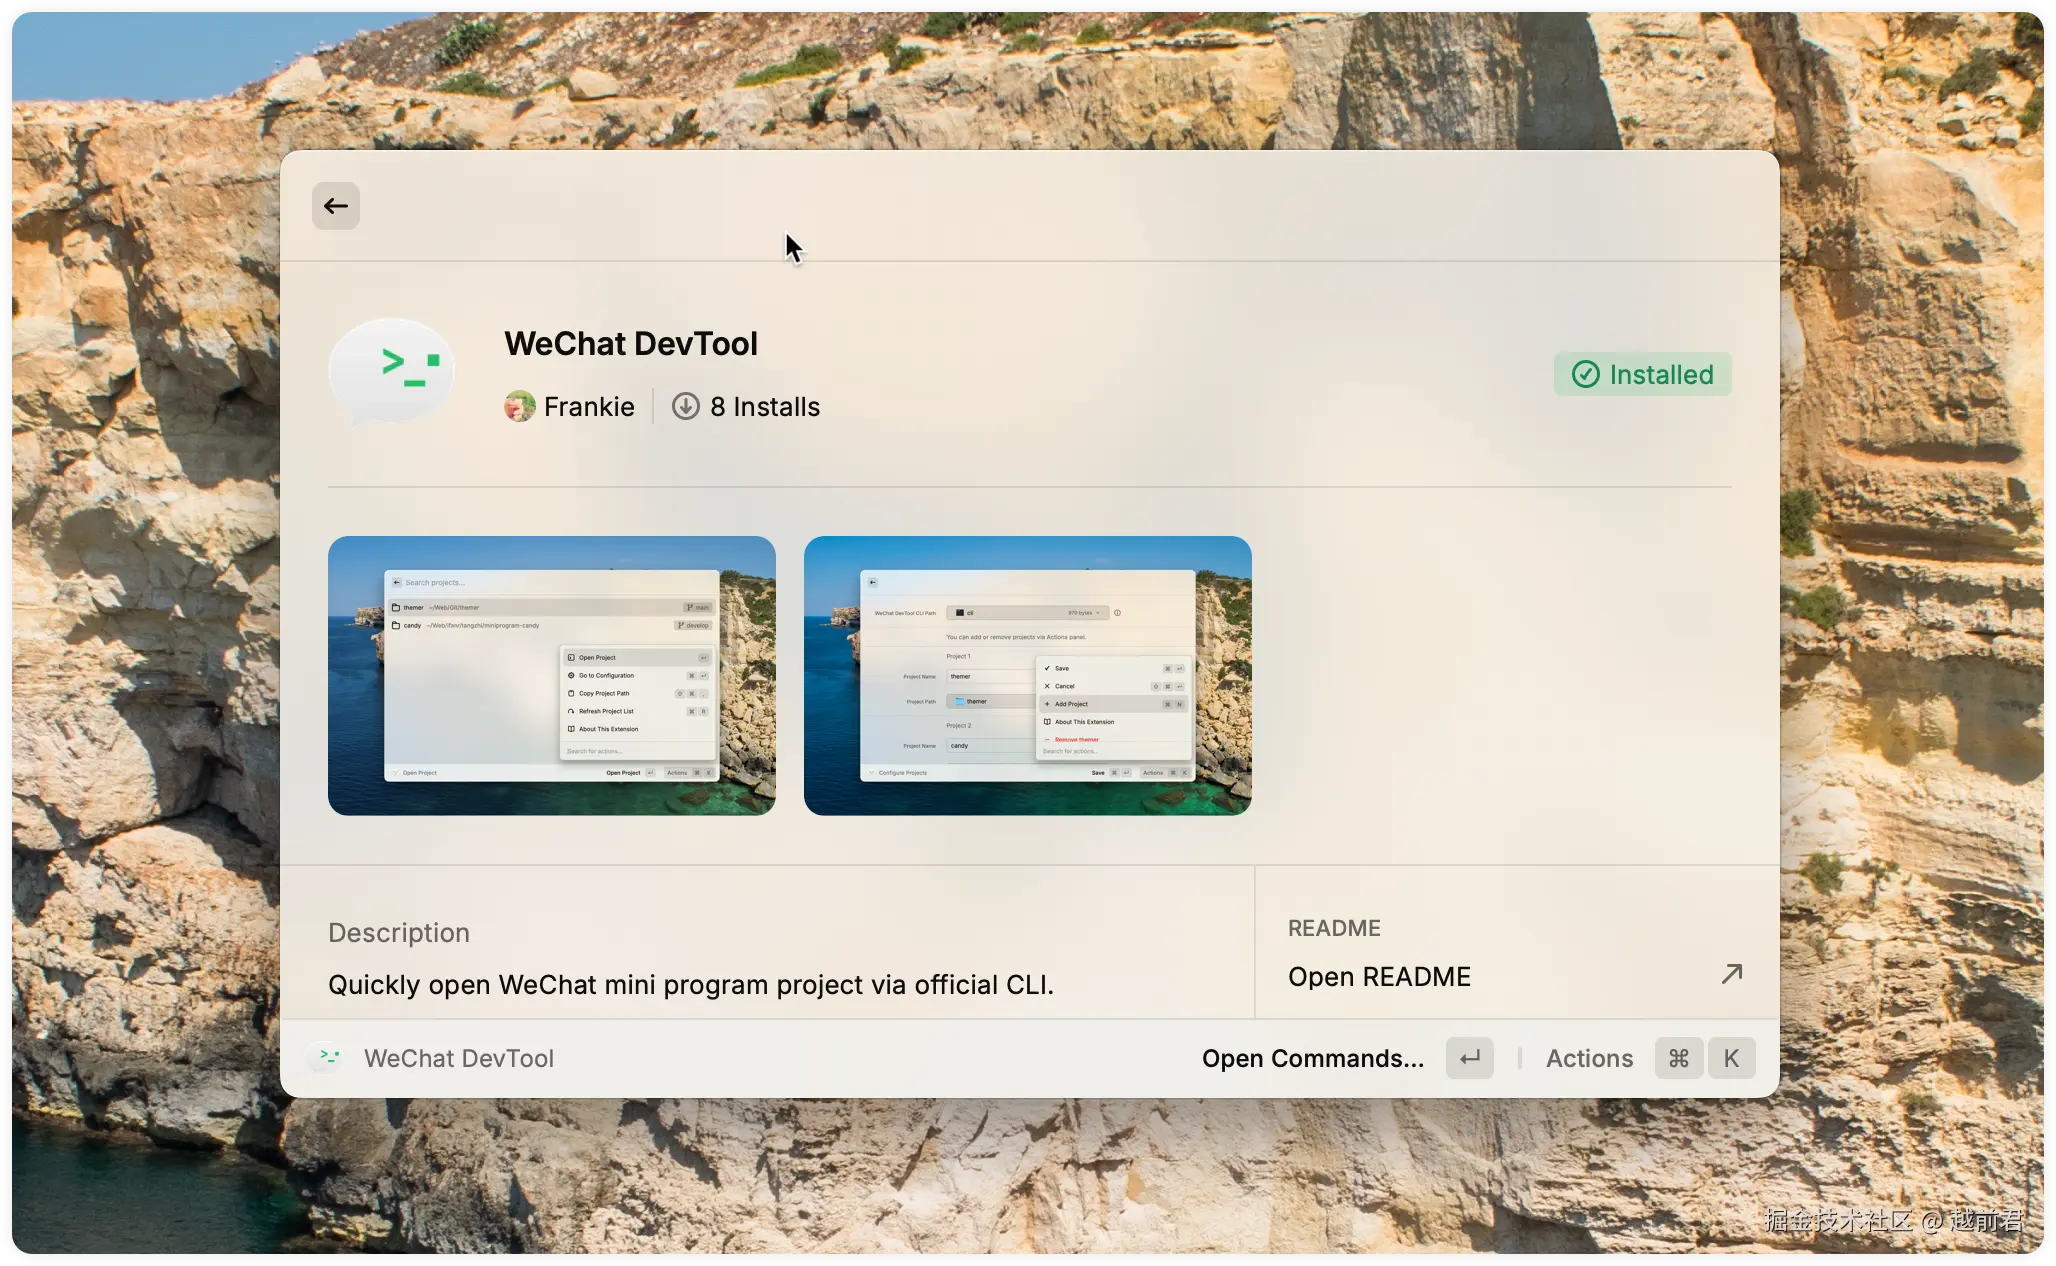Open the Actions menu
This screenshot has height=1266, width=2056.
(1589, 1058)
